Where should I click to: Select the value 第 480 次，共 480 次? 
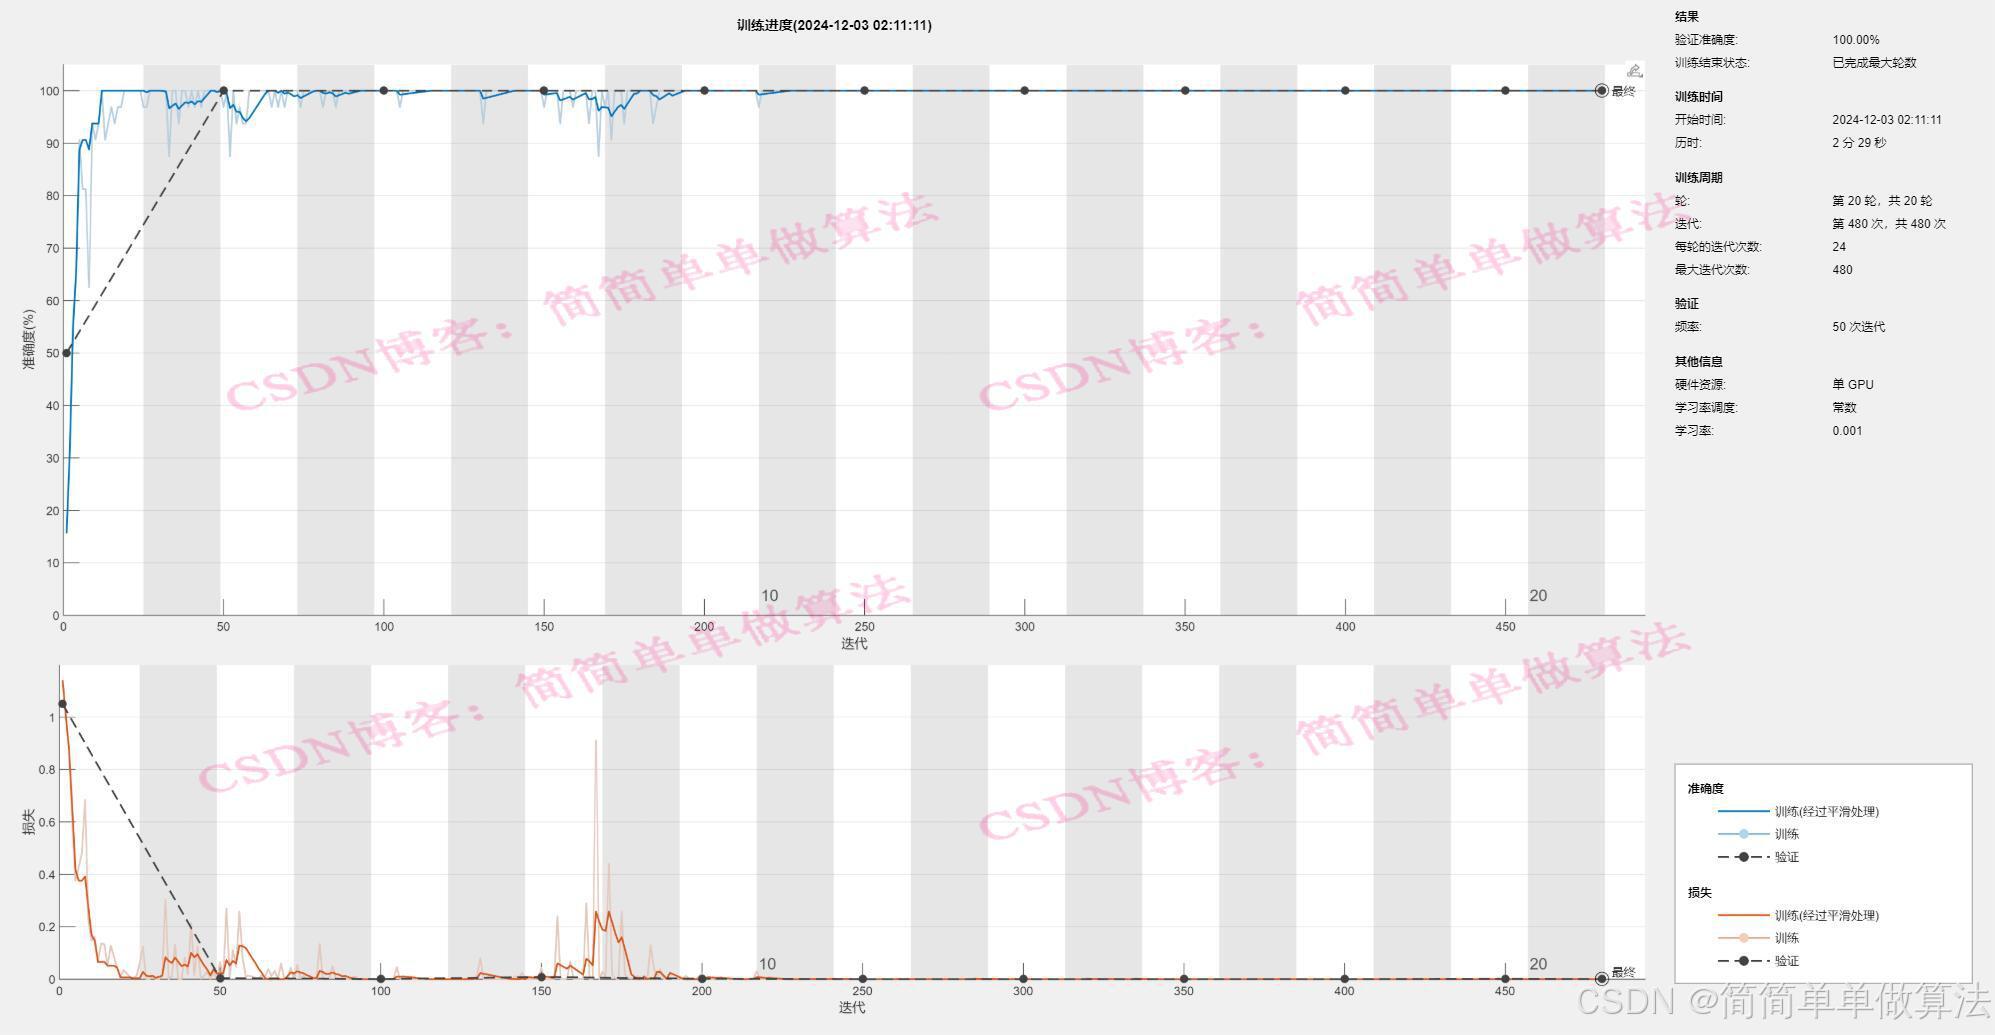[x=1889, y=224]
